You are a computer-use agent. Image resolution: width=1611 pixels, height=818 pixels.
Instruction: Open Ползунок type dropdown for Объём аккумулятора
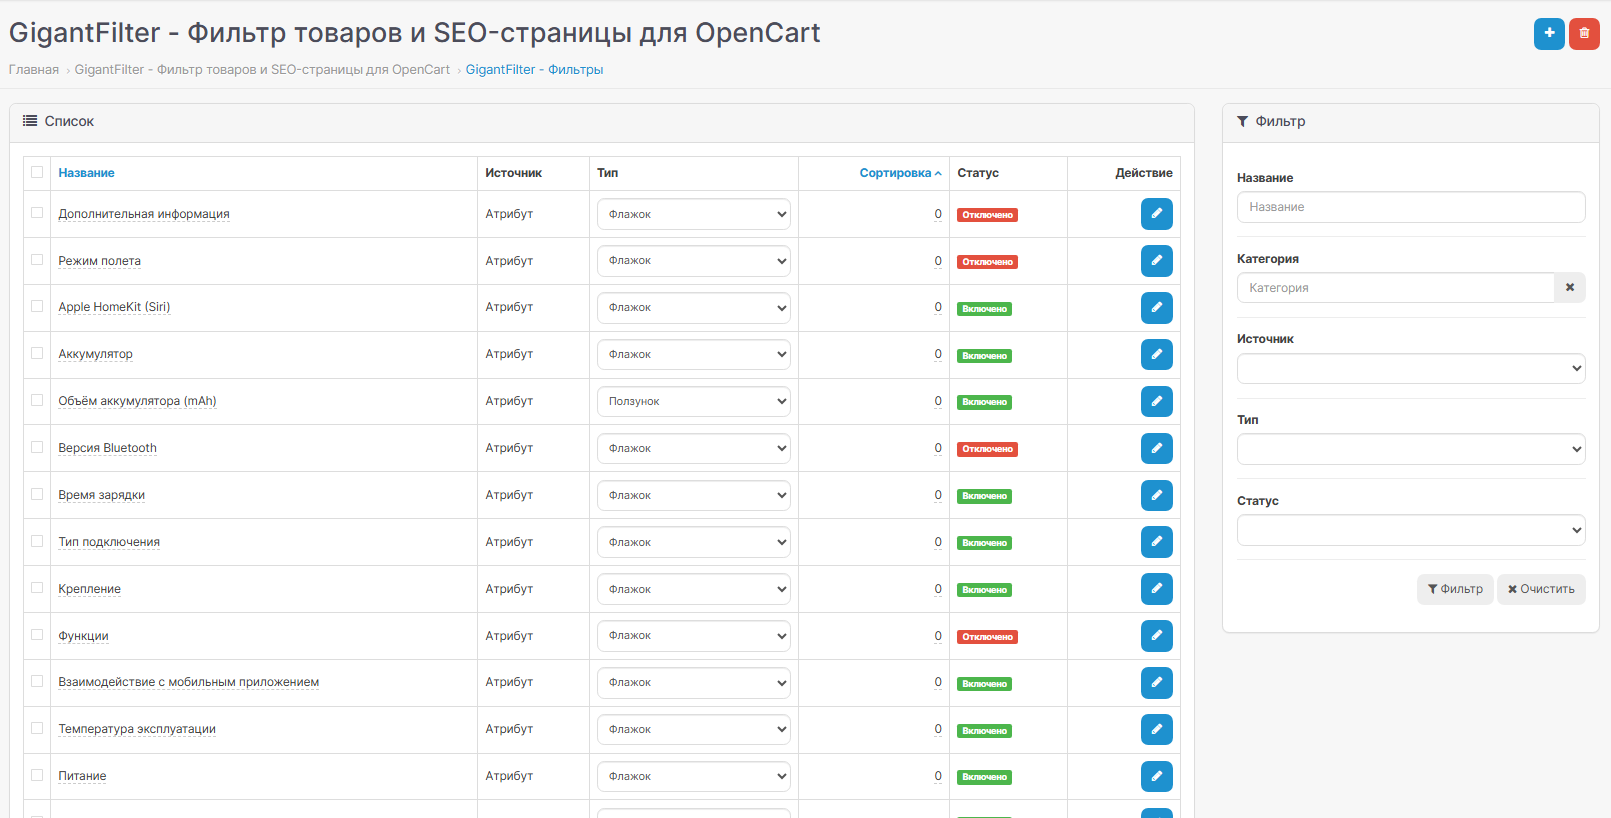(694, 402)
